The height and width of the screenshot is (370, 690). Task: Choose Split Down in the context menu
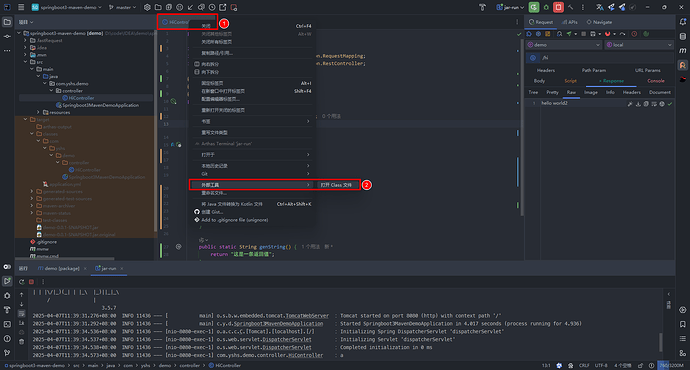[x=252, y=72]
